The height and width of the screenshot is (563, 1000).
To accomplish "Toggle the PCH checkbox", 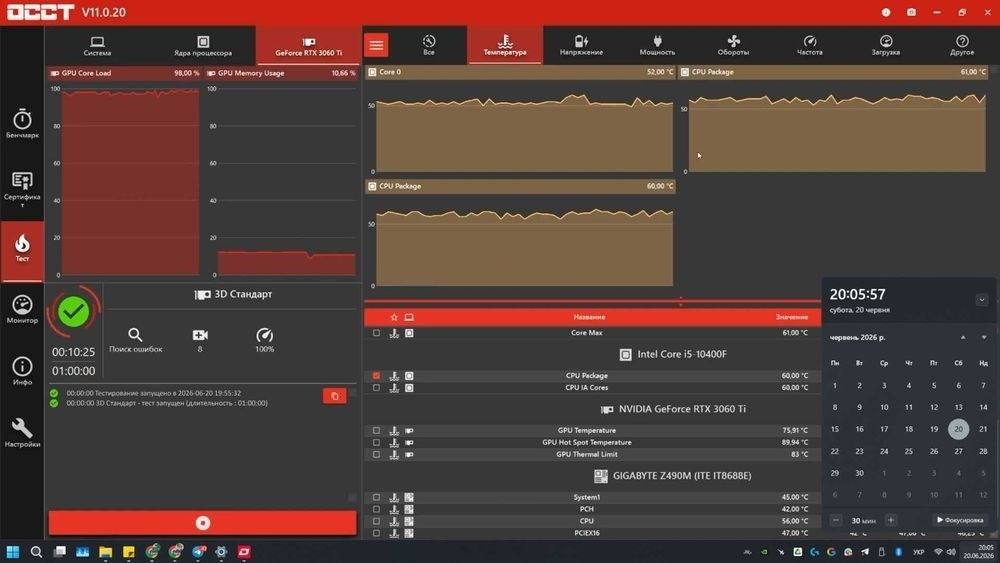I will pyautogui.click(x=376, y=509).
